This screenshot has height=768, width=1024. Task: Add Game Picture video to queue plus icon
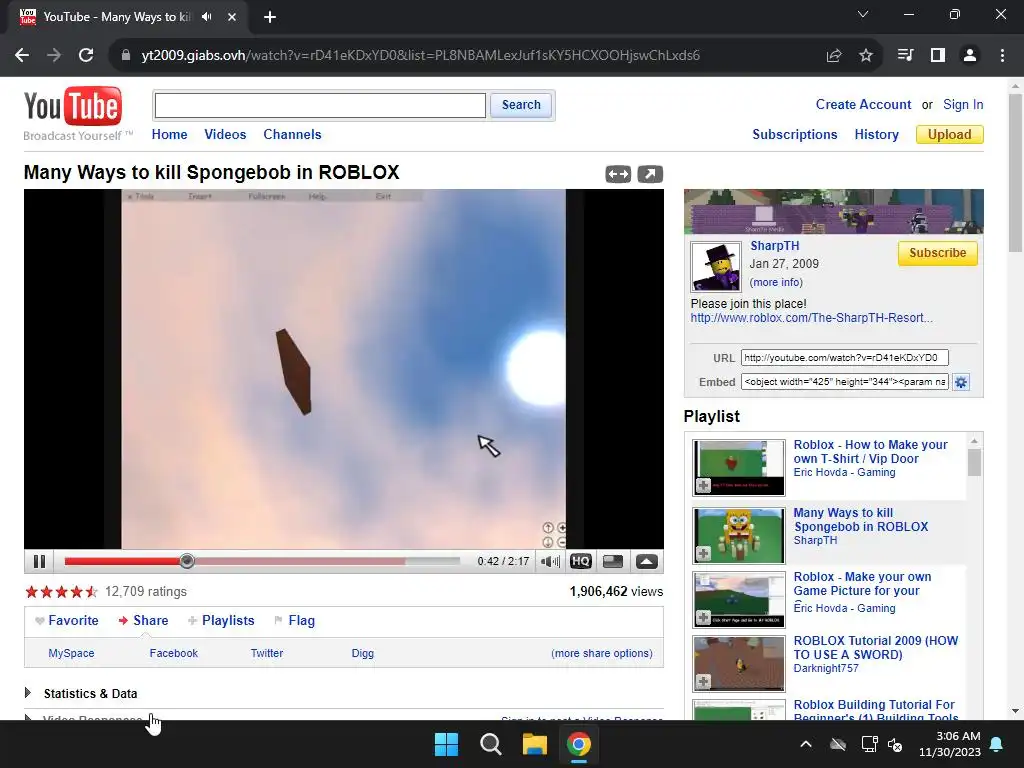[703, 617]
